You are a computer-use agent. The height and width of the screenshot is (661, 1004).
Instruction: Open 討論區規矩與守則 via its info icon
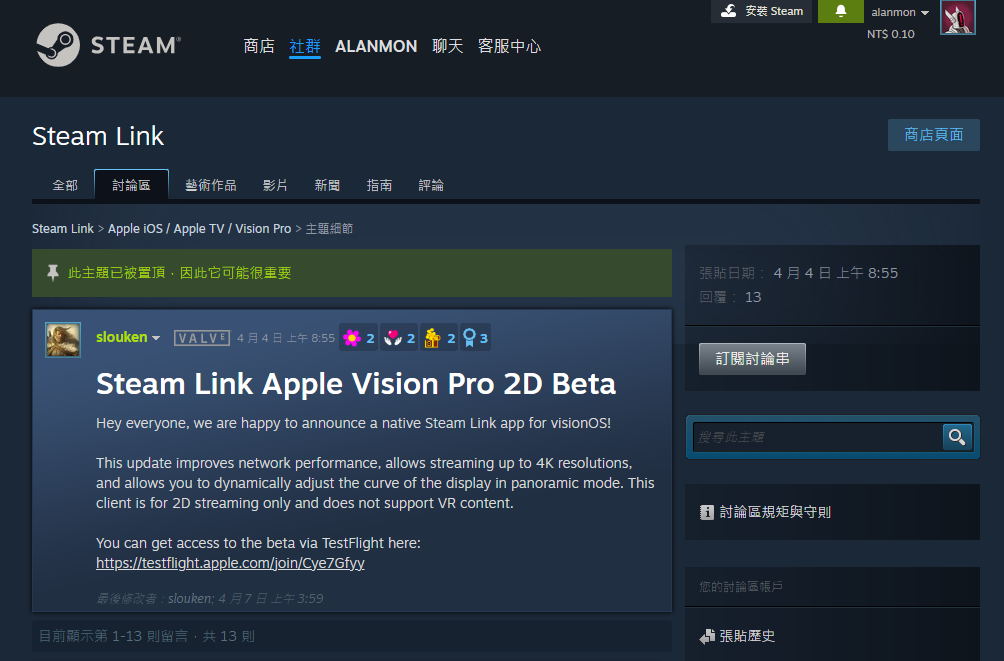(705, 511)
